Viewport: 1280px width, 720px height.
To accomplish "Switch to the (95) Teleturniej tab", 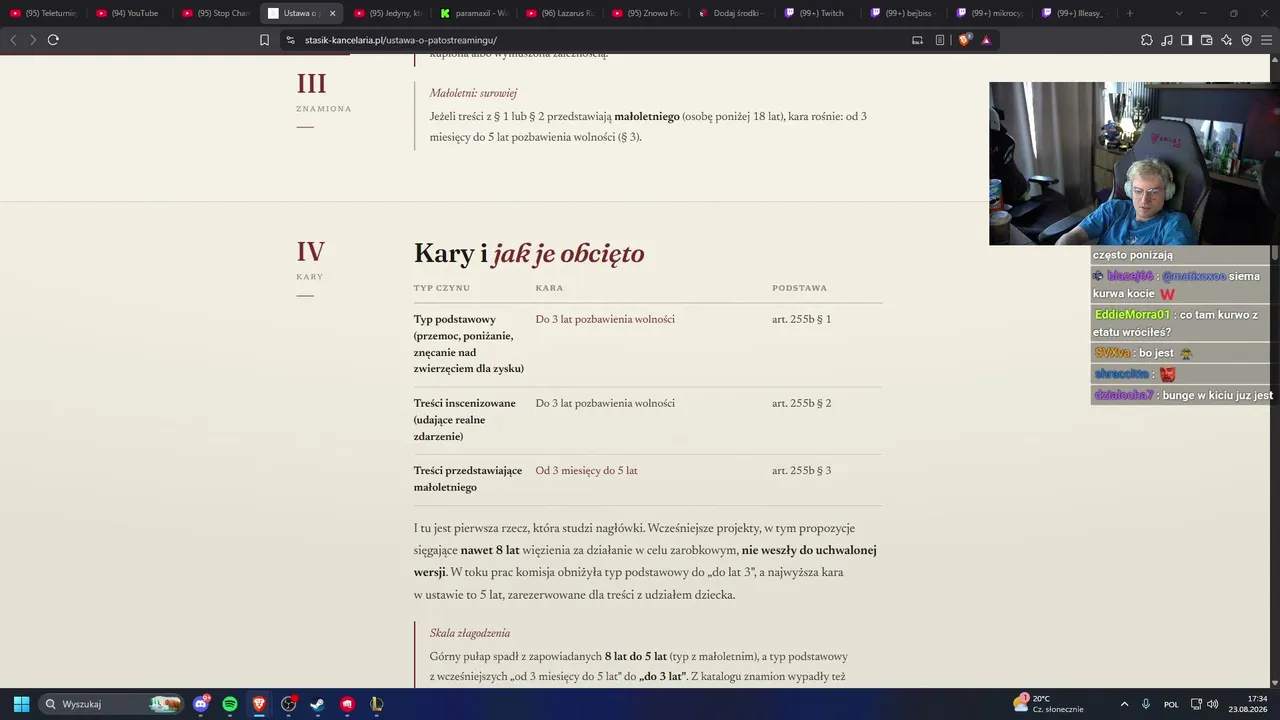I will (x=44, y=13).
